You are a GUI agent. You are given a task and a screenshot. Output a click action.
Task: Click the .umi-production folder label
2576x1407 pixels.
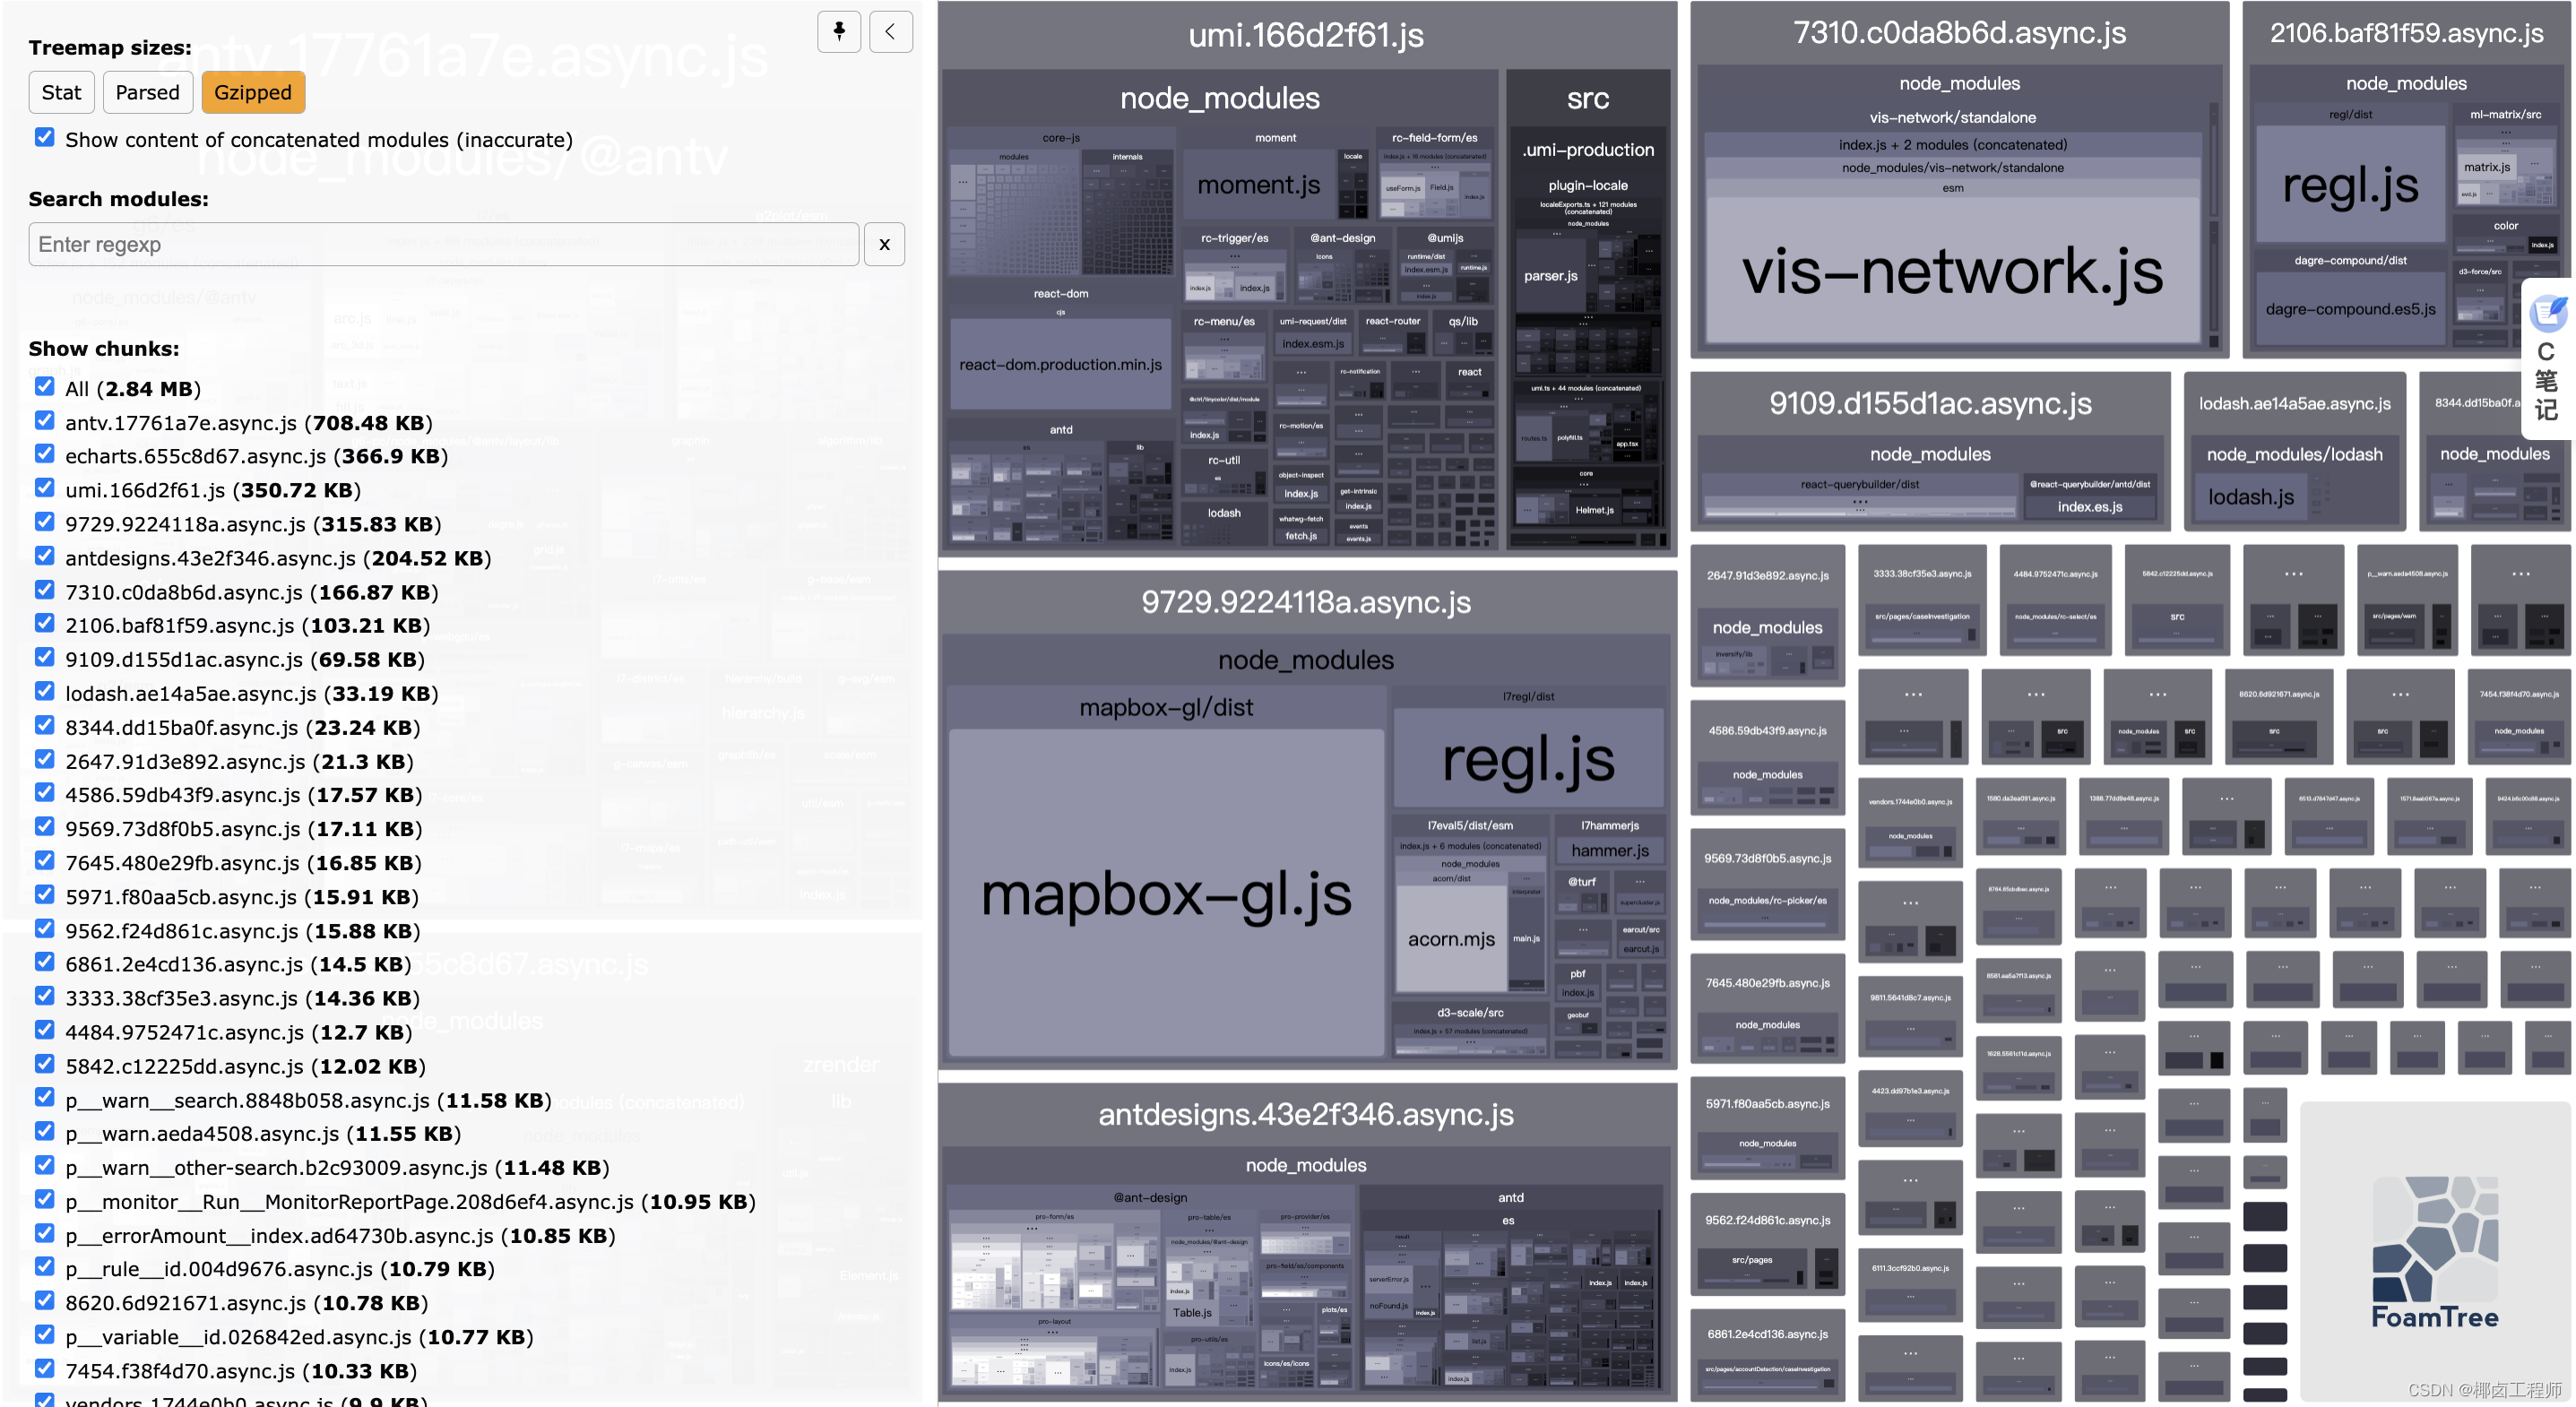1587,150
